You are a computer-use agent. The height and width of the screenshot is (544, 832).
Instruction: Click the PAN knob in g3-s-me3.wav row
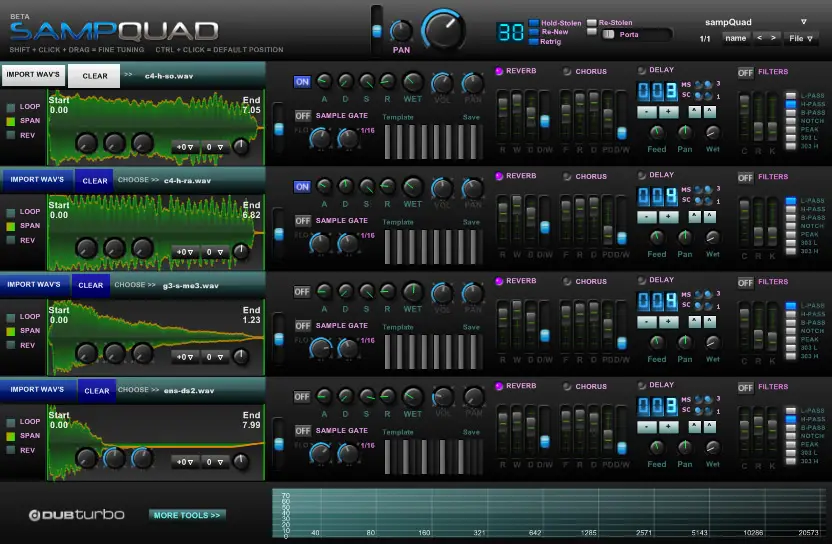tap(472, 292)
